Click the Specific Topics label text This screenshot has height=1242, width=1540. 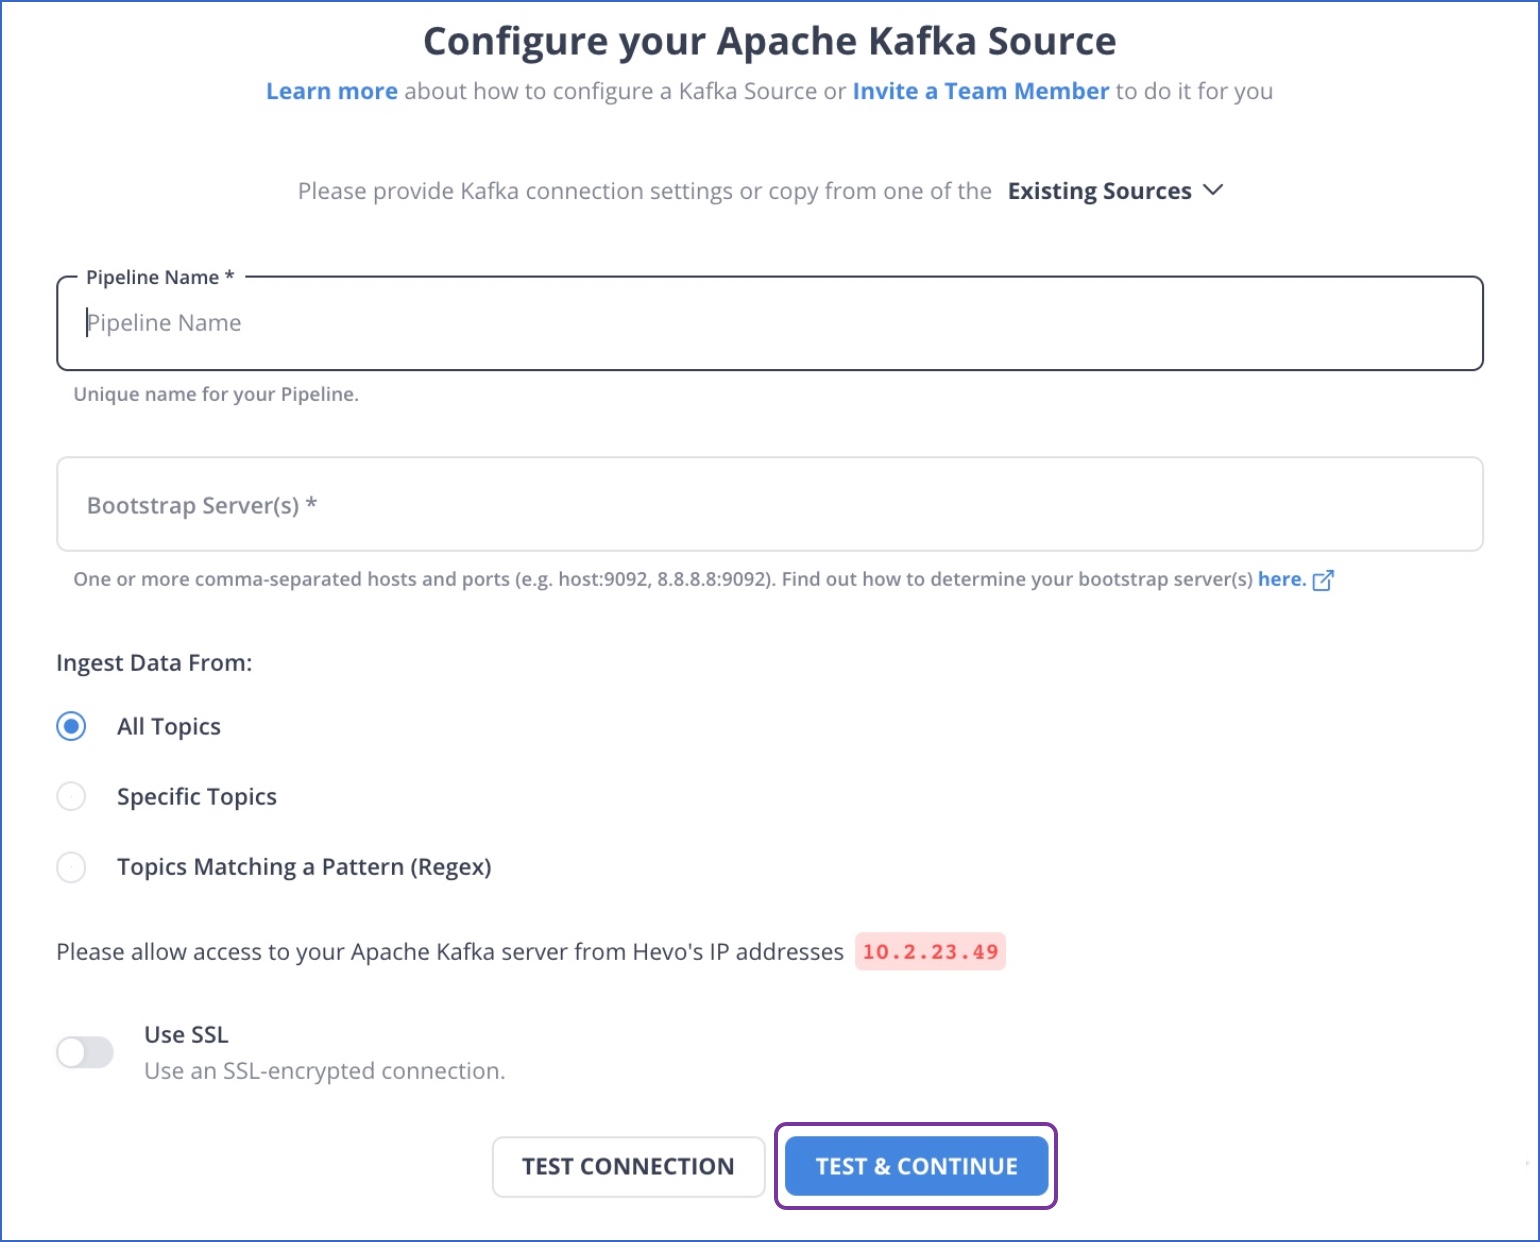pos(197,797)
